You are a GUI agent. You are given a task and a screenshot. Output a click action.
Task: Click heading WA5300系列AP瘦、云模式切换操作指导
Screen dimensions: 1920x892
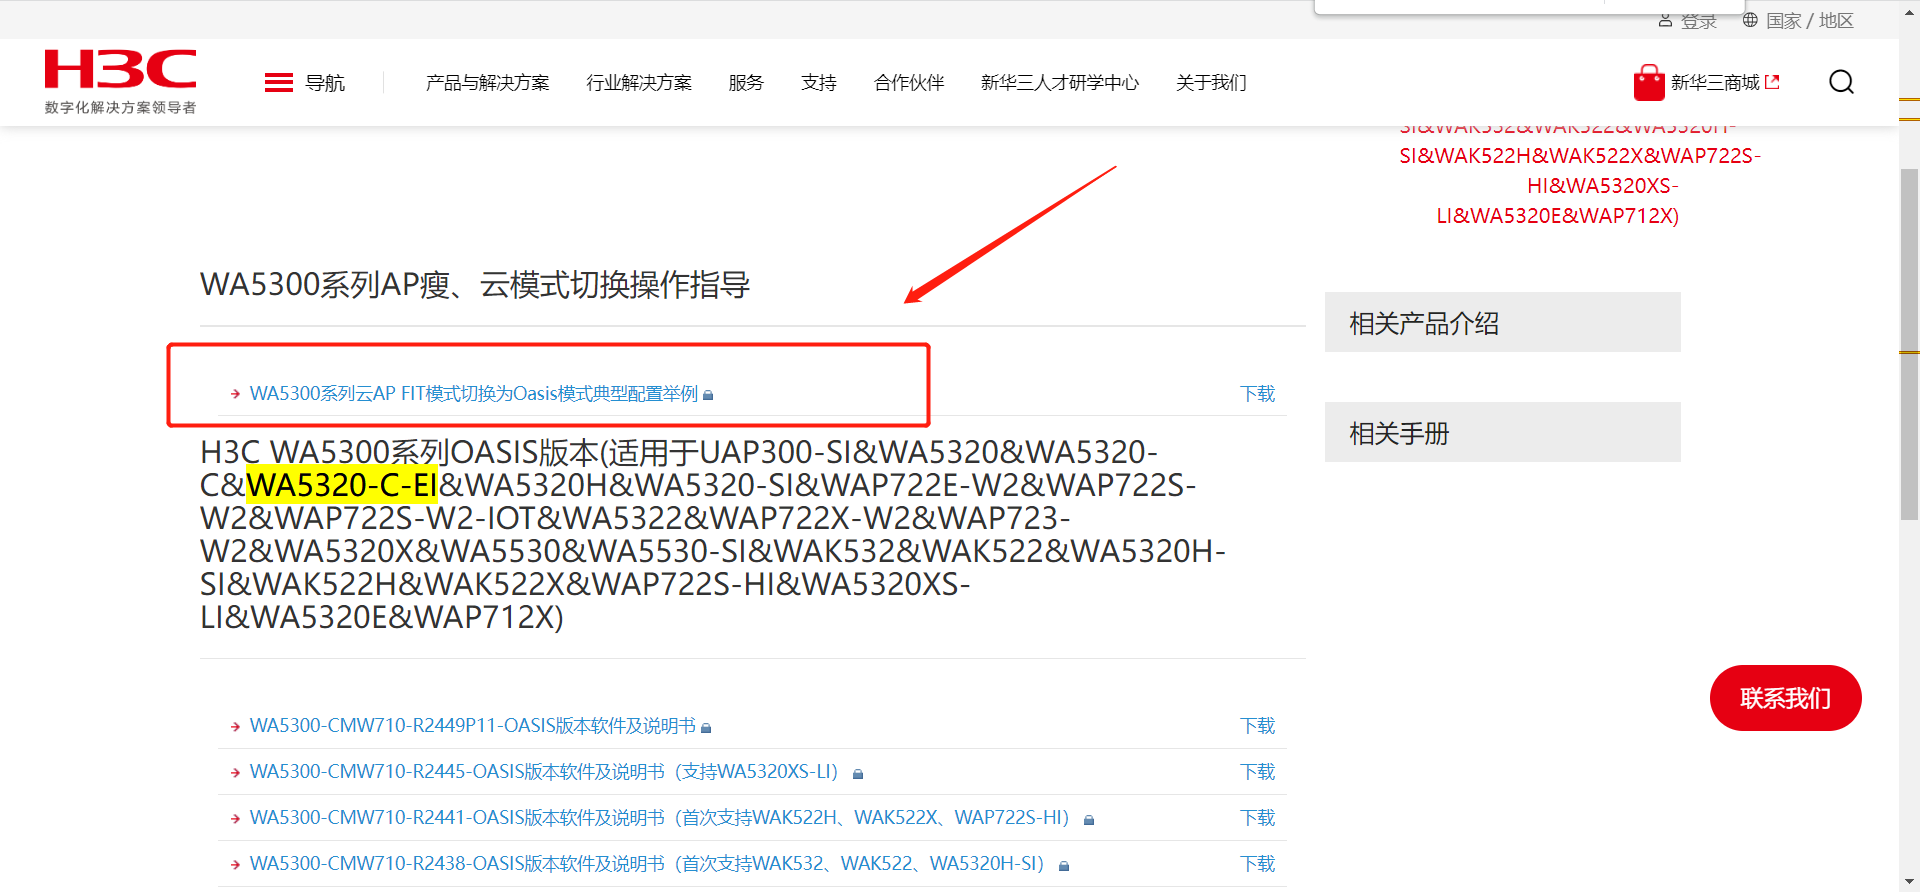tap(475, 285)
